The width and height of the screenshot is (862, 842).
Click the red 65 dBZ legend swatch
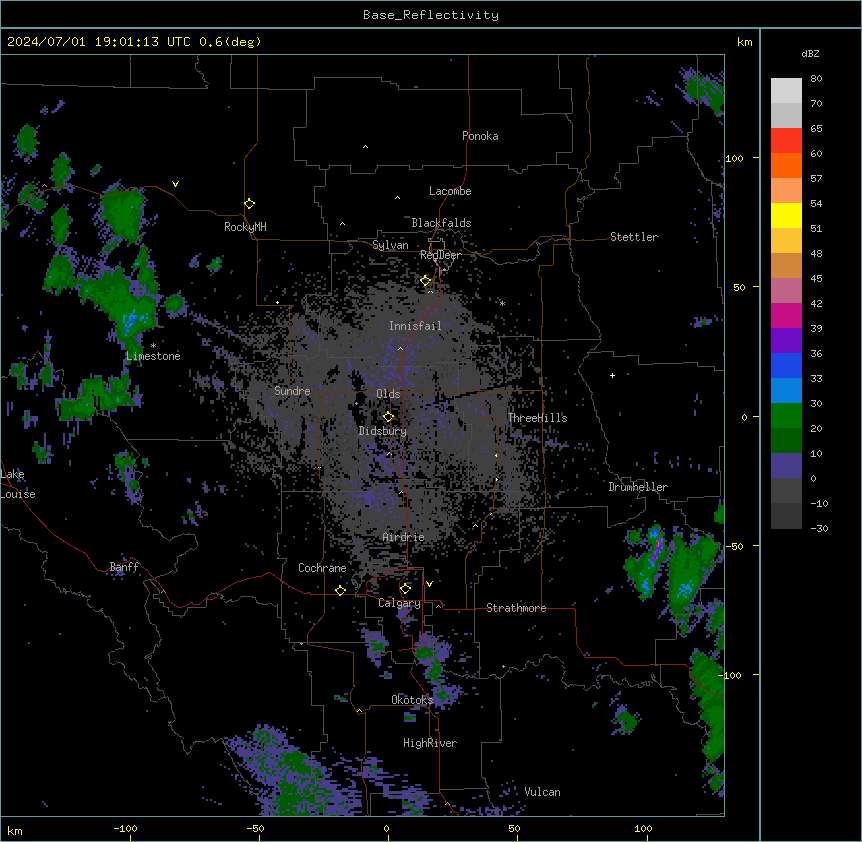coord(786,141)
